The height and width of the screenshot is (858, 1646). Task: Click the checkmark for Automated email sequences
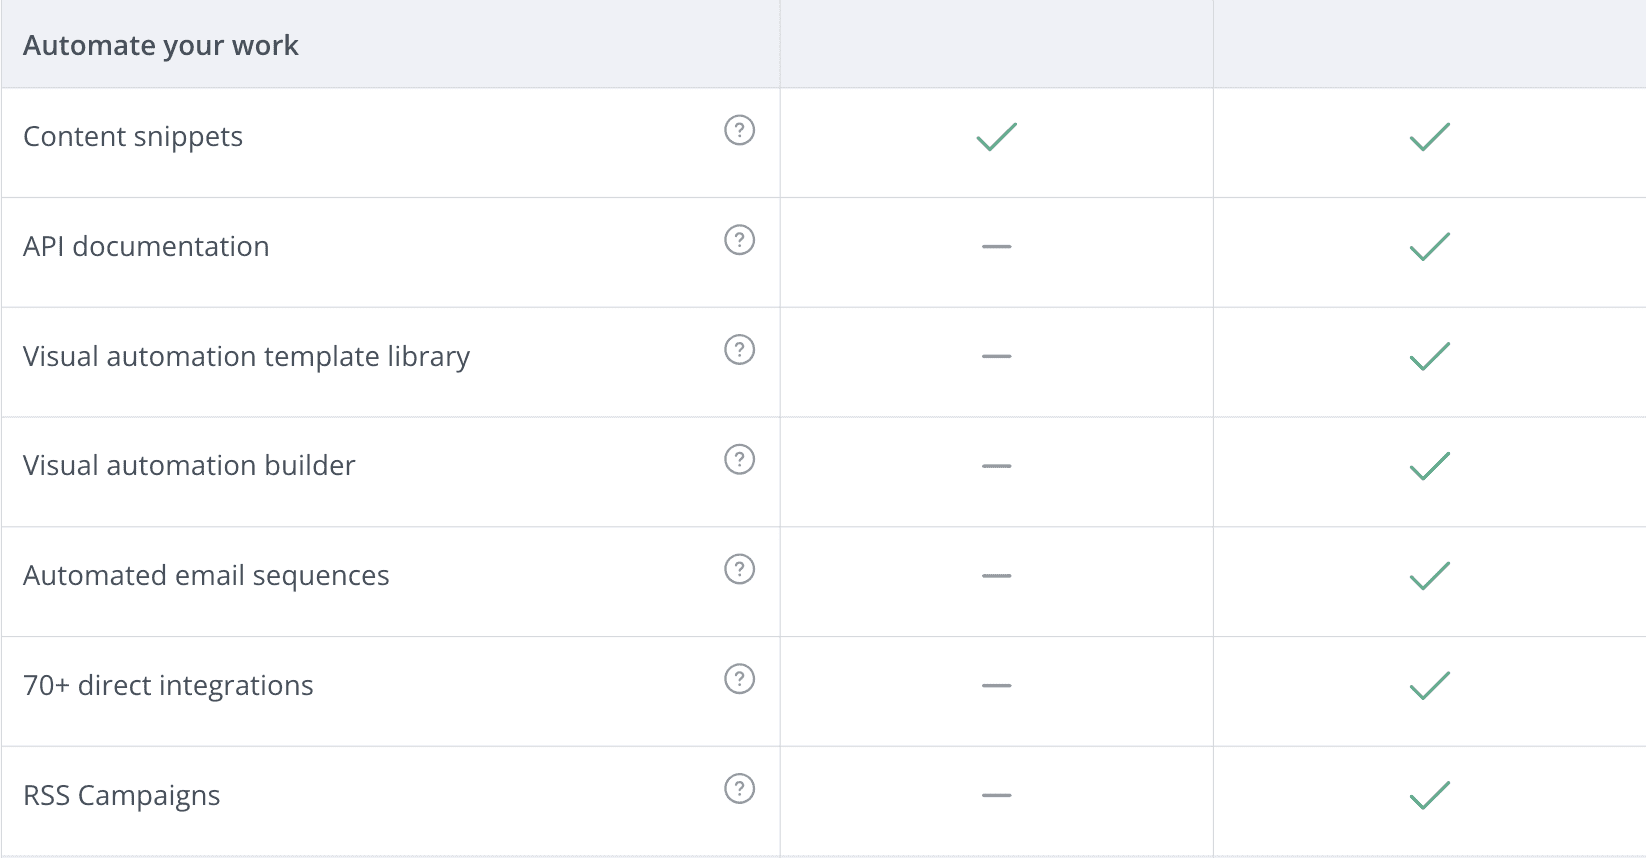(x=1429, y=576)
